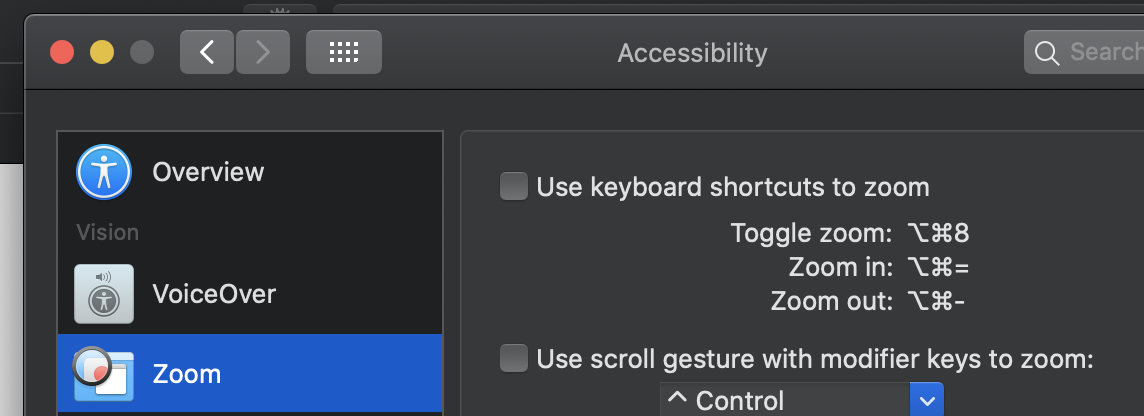Open the Control modifier key dropdown
Image resolution: width=1144 pixels, height=416 pixels.
coord(785,401)
